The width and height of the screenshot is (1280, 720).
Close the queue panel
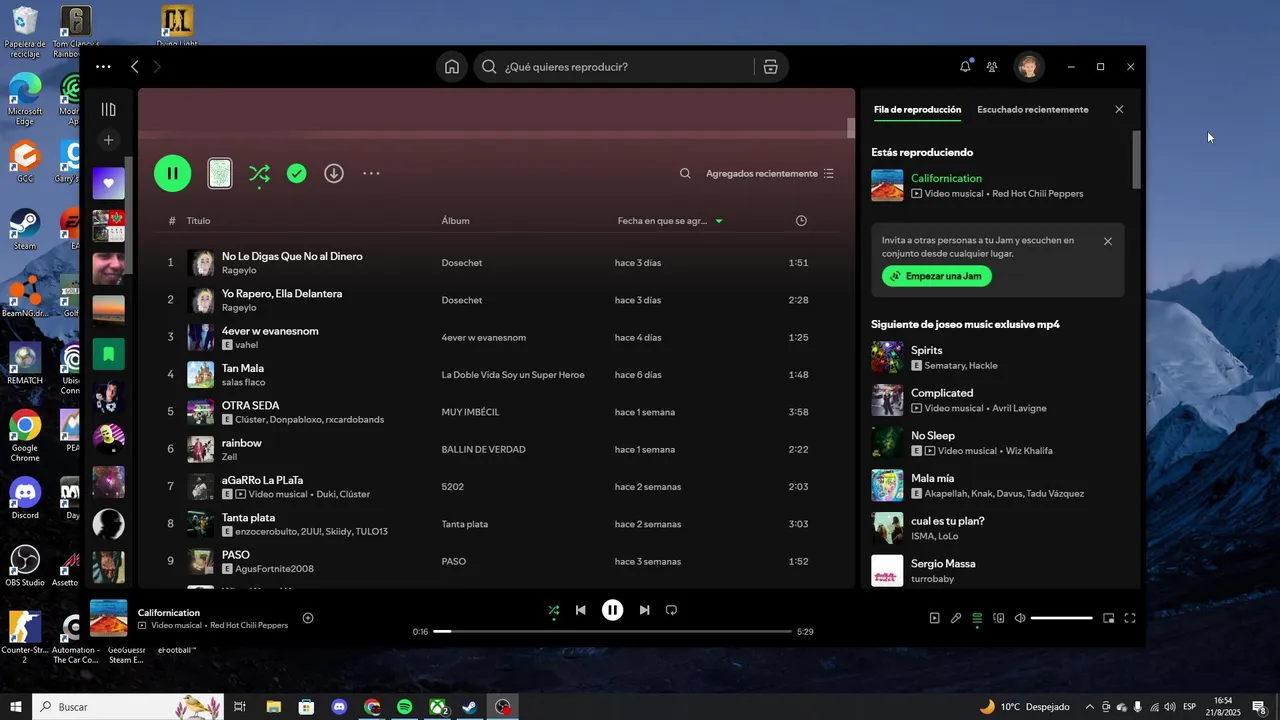[1119, 109]
